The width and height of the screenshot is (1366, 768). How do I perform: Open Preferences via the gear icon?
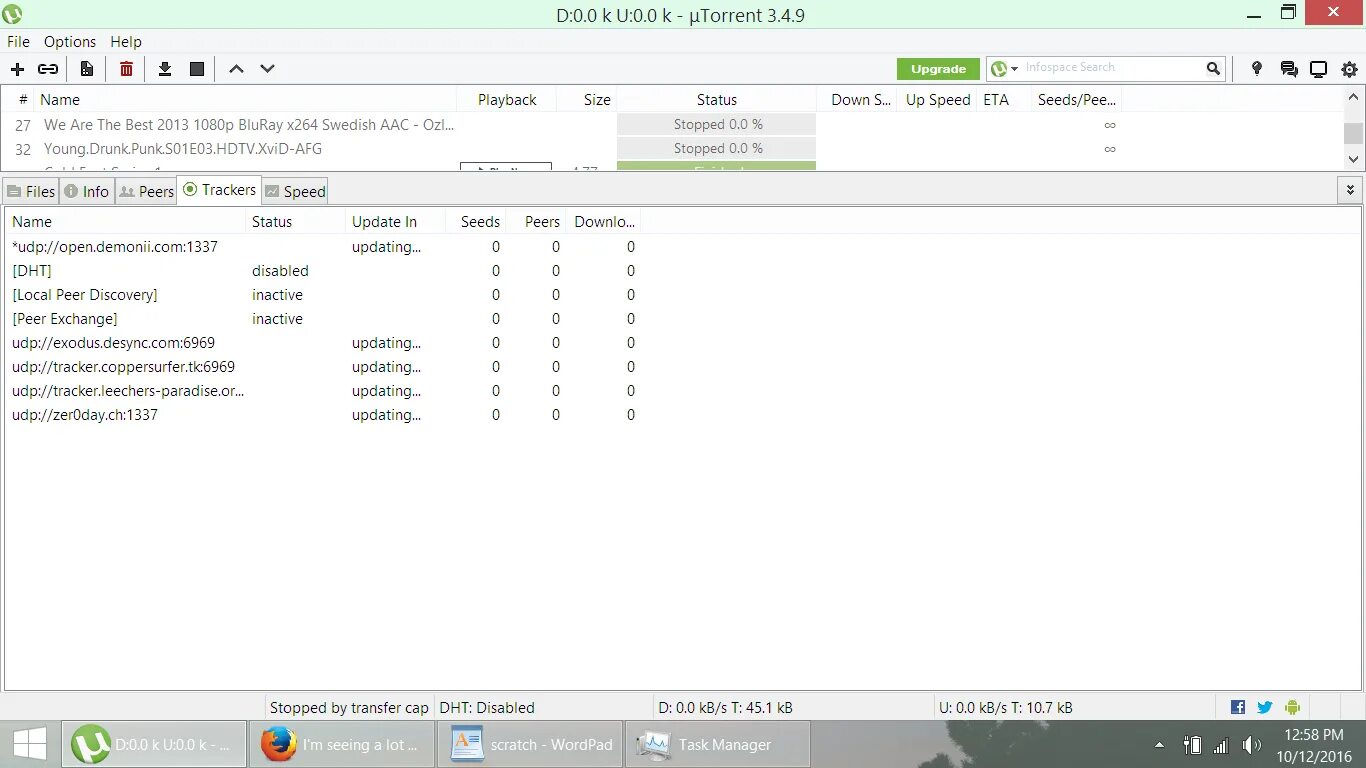click(x=1349, y=69)
